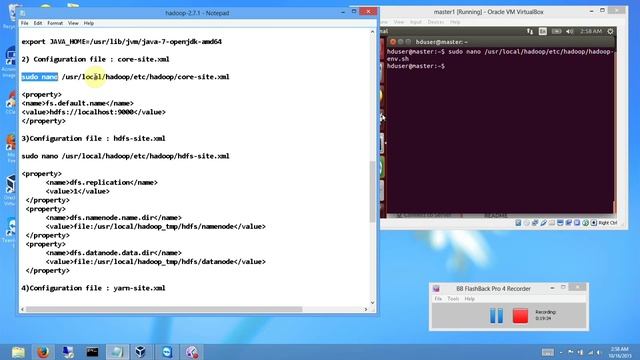The image size is (640, 360).
Task: Open File menu in FlashBack Recorder
Action: [438, 299]
